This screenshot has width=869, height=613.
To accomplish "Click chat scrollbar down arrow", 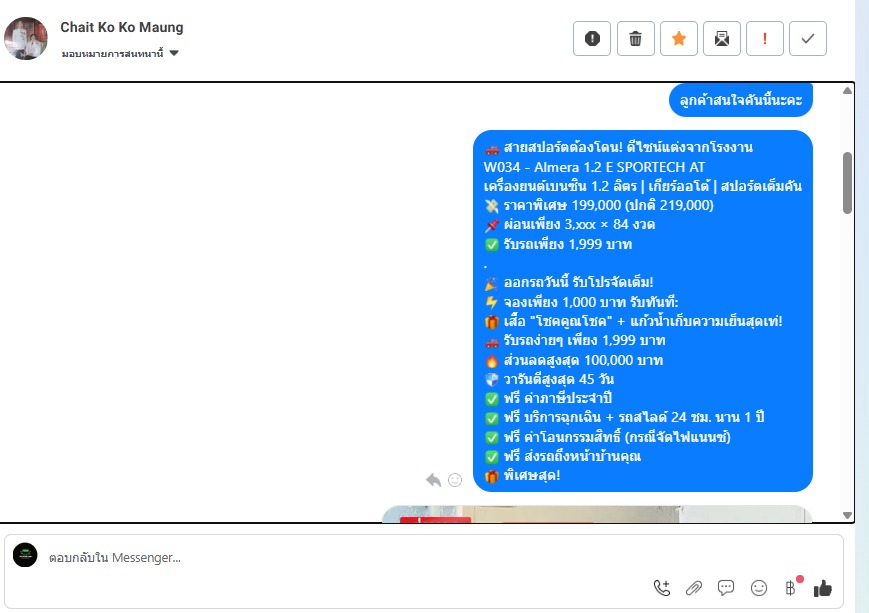I will pyautogui.click(x=847, y=515).
